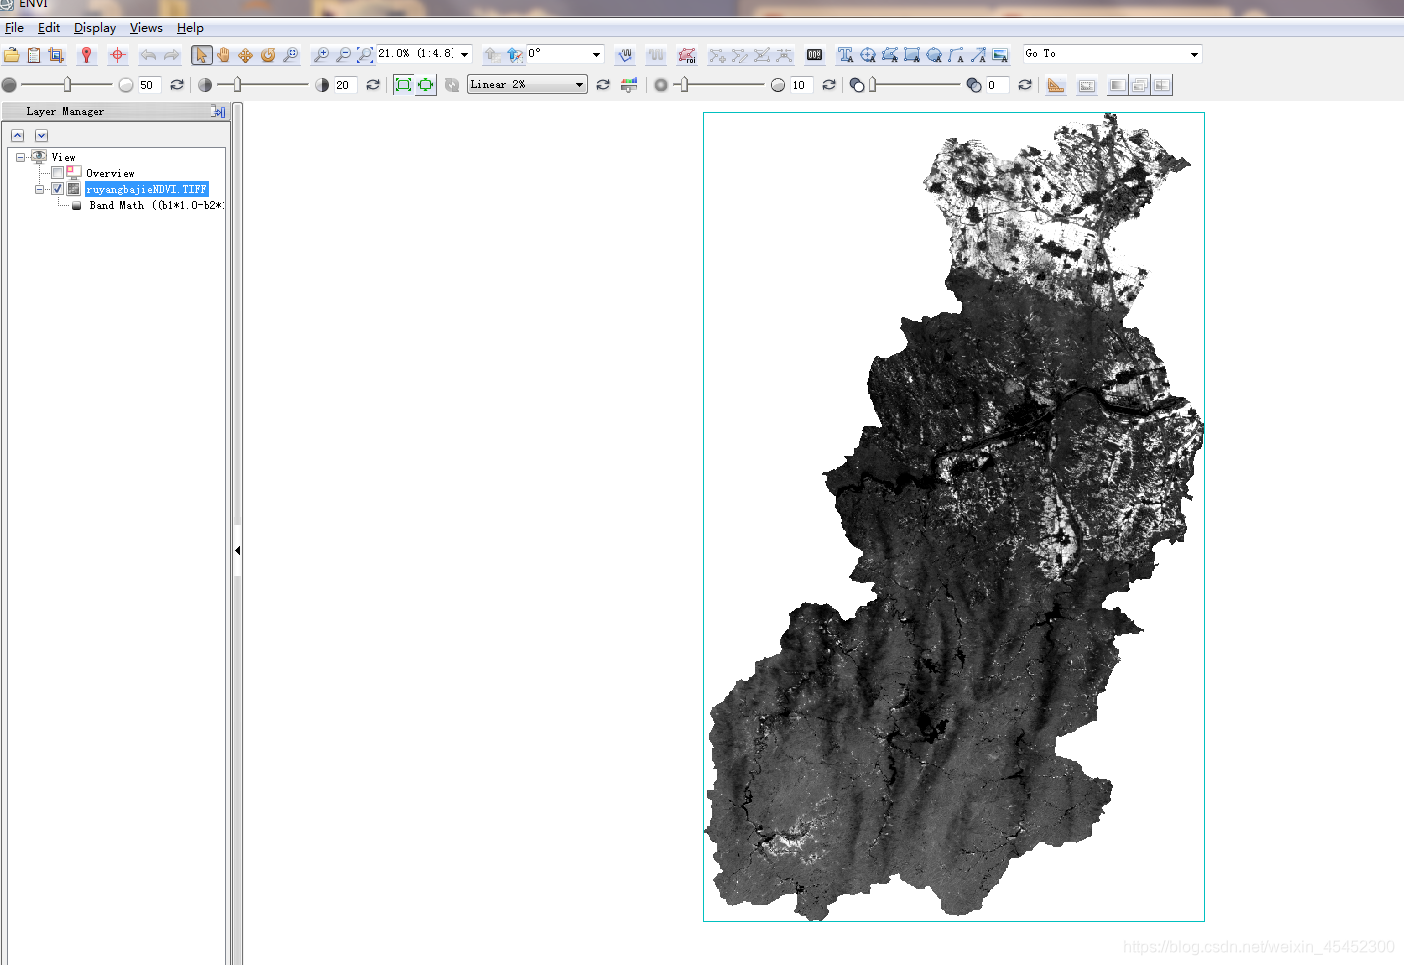This screenshot has height=965, width=1404.
Task: Open the Region of Interest tool
Action: (x=687, y=55)
